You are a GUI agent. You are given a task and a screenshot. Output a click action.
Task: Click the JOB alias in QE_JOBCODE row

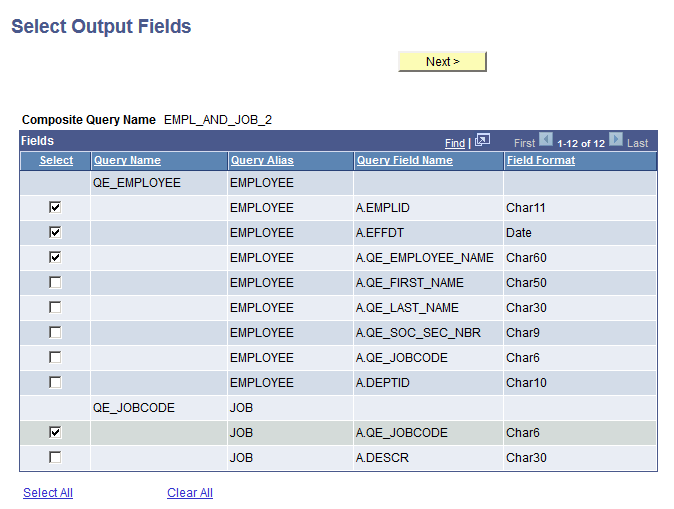click(x=241, y=408)
